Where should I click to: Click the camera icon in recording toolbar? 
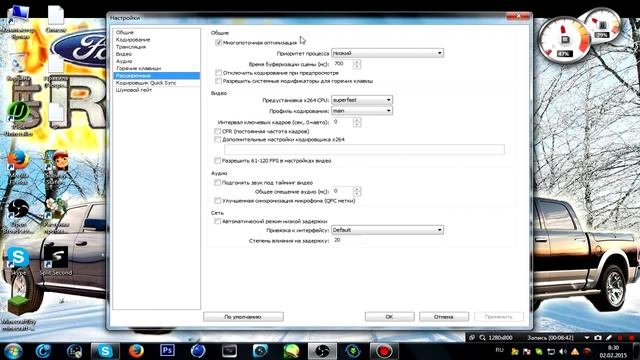click(x=598, y=338)
